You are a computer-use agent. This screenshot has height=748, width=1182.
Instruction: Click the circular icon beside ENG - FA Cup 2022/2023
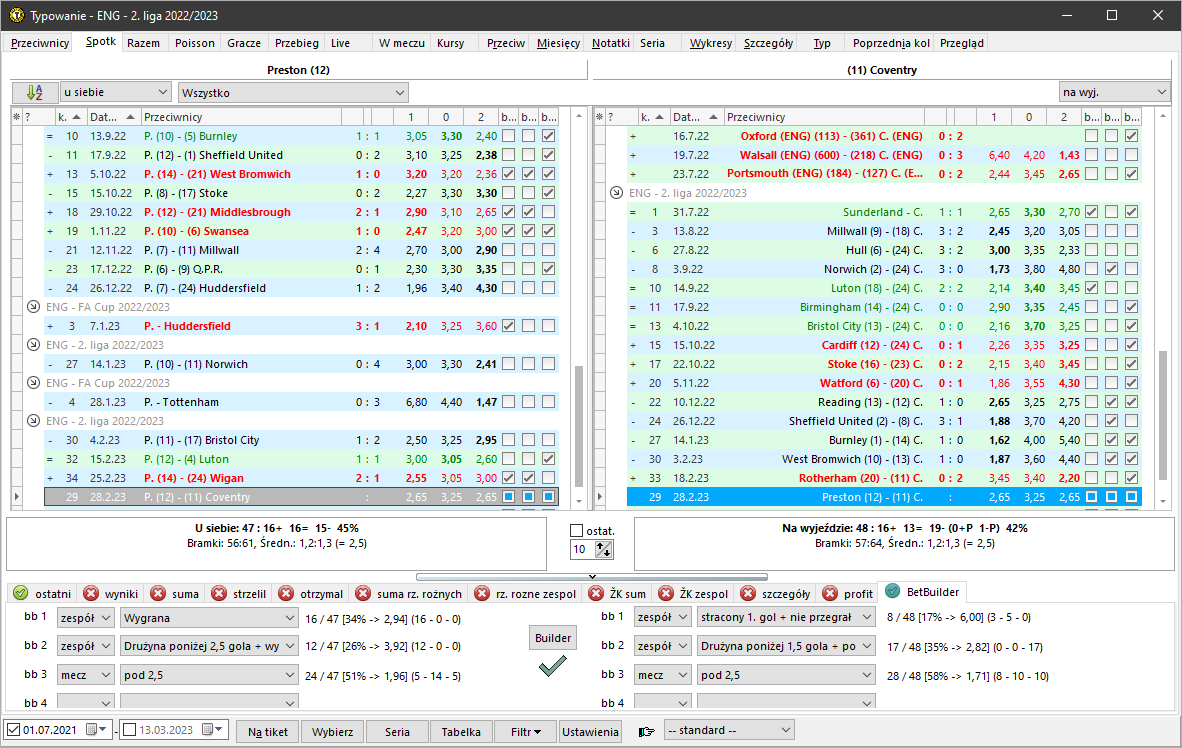pyautogui.click(x=30, y=307)
